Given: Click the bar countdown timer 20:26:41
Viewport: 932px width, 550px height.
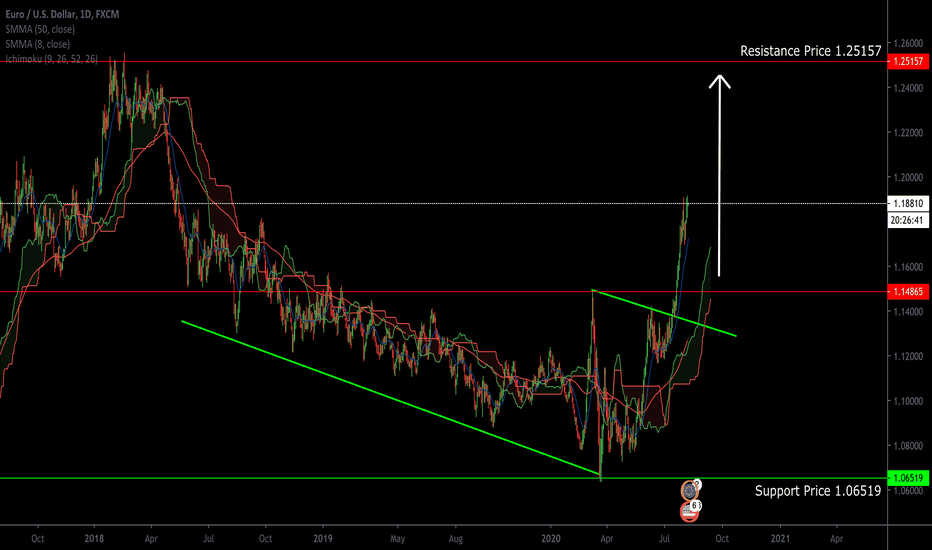Looking at the screenshot, I should (x=908, y=220).
